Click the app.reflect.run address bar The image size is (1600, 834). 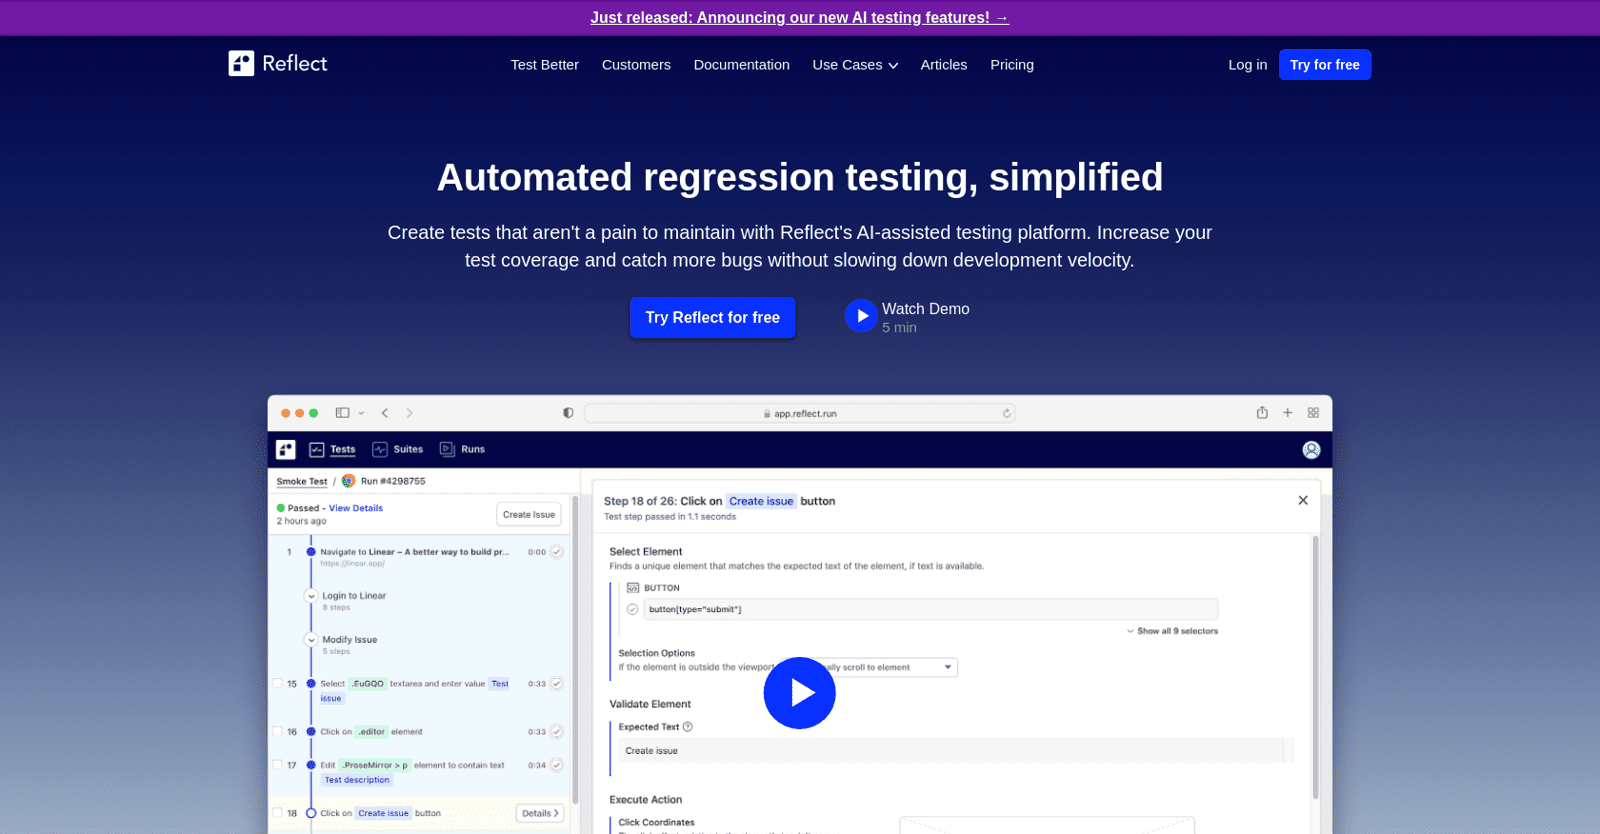800,413
